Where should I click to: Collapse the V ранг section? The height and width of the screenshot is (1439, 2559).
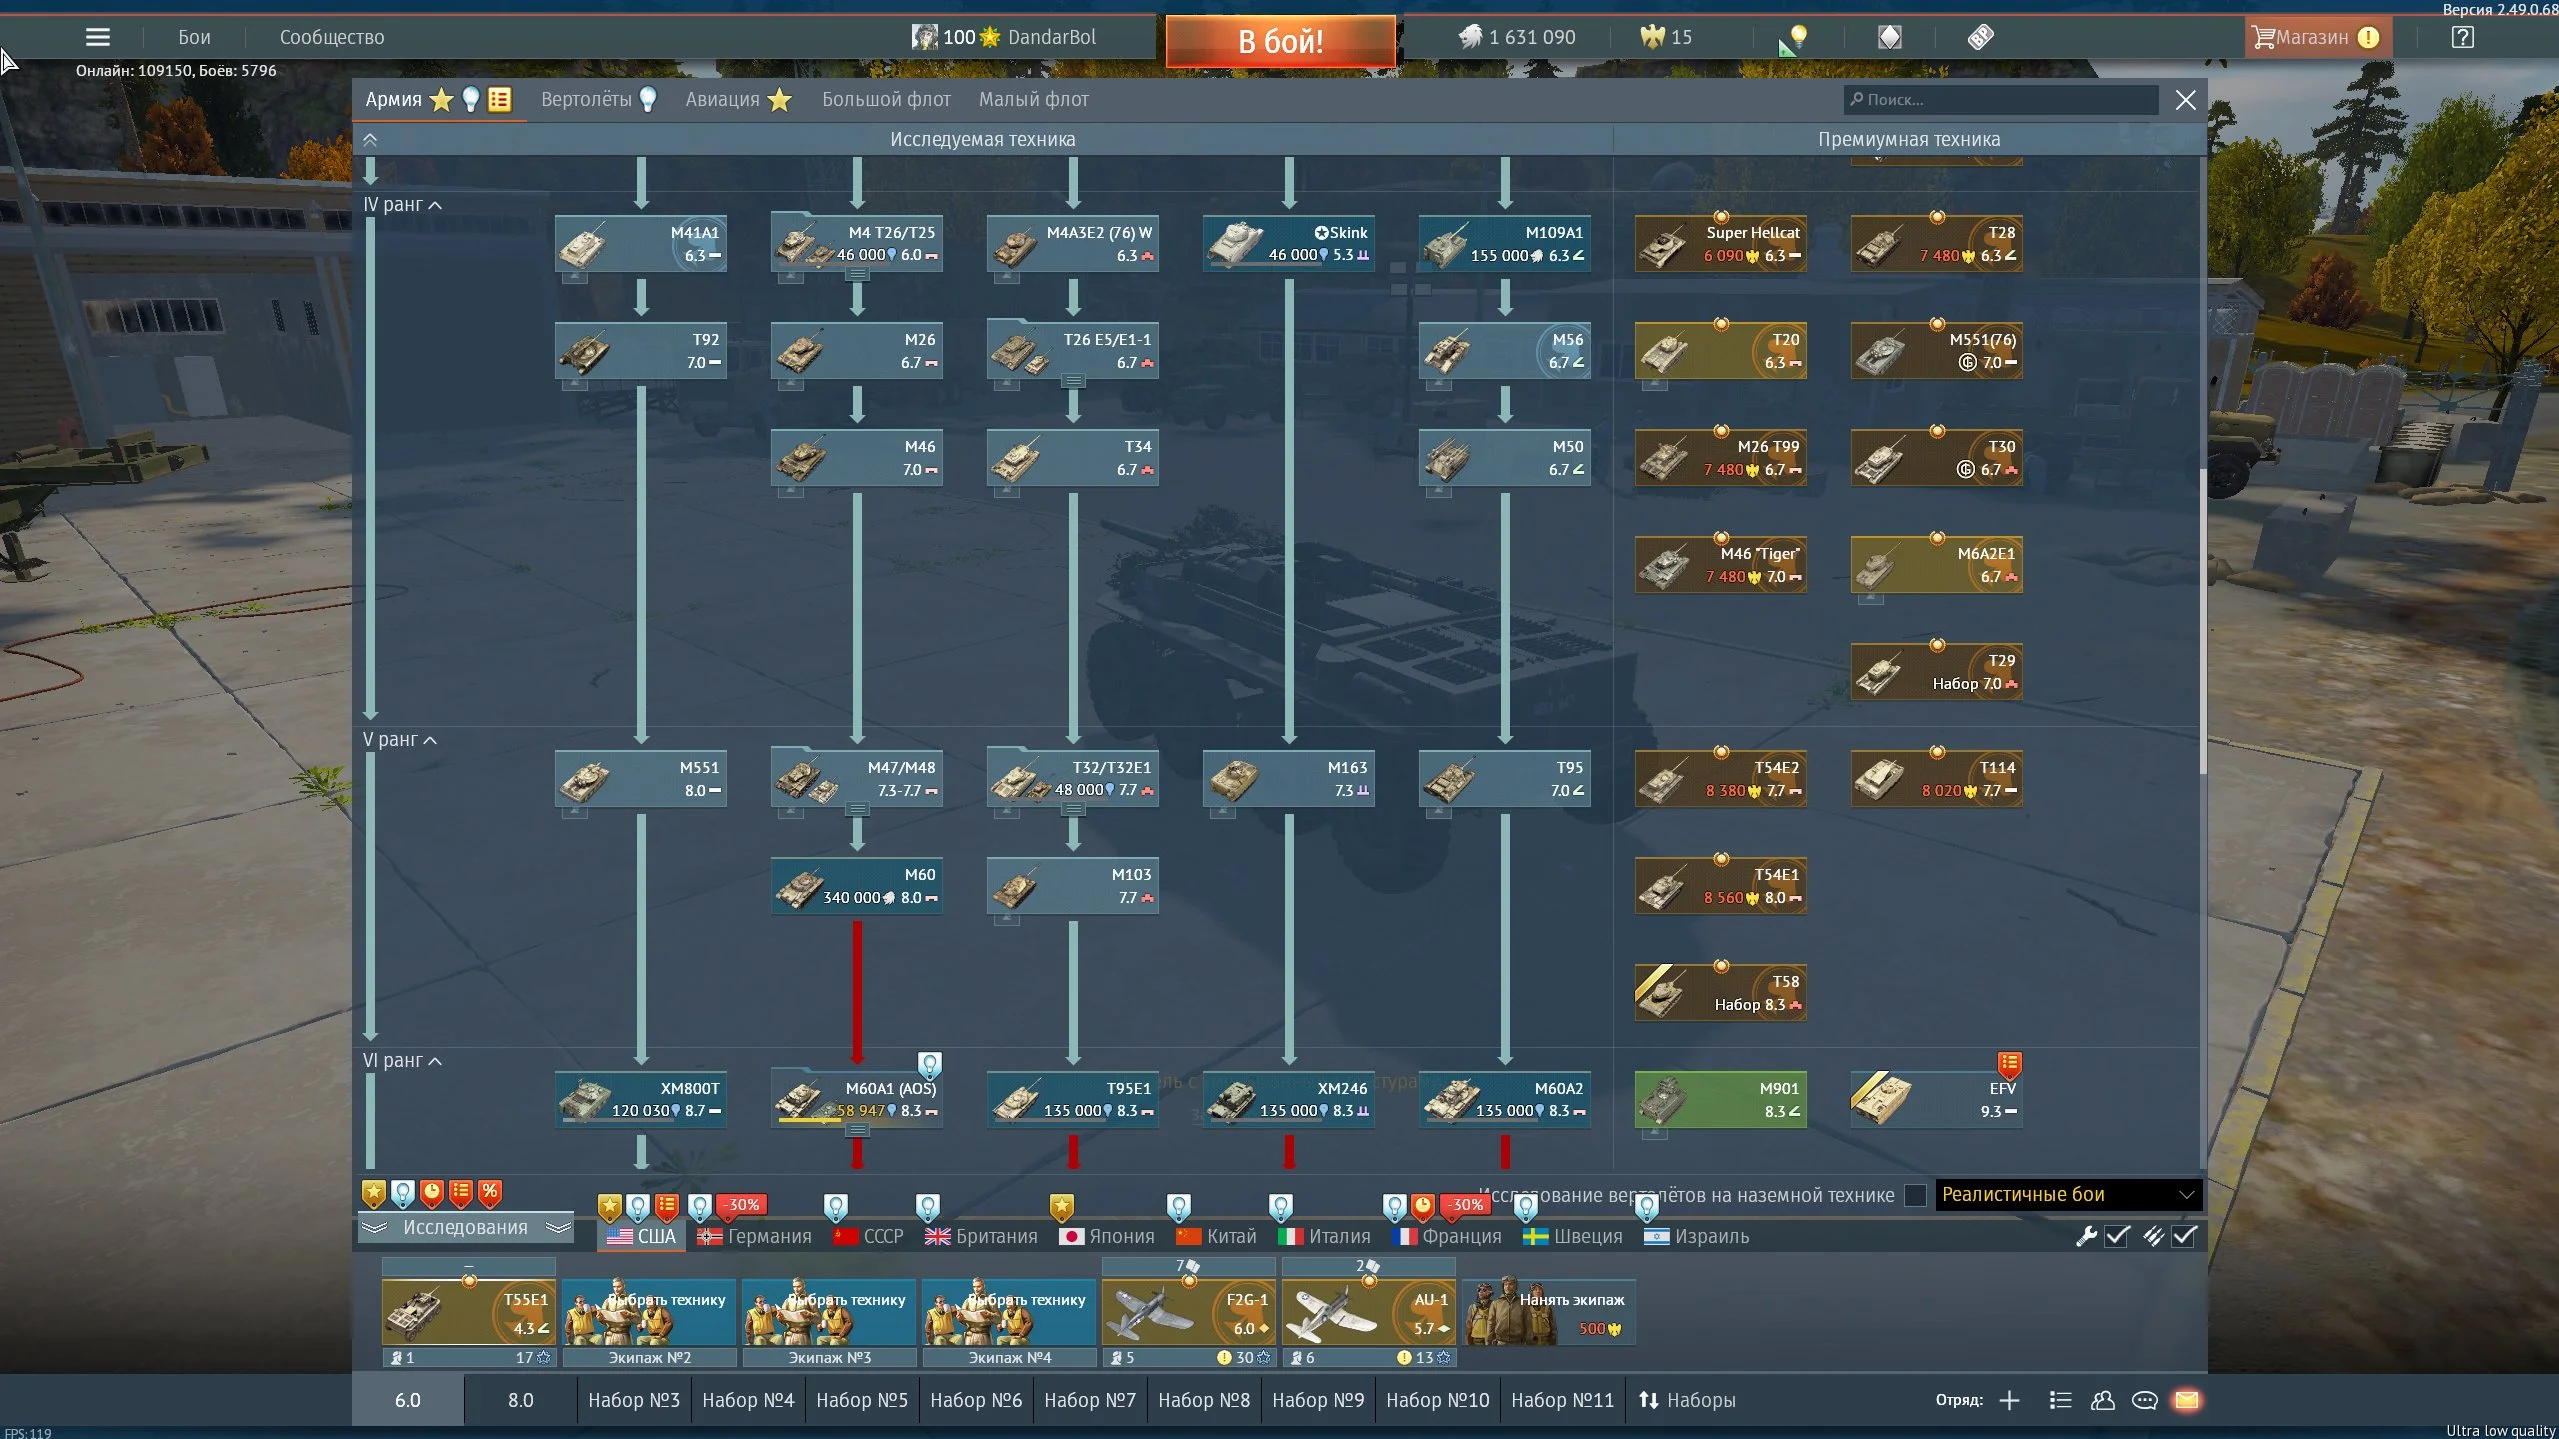tap(430, 740)
